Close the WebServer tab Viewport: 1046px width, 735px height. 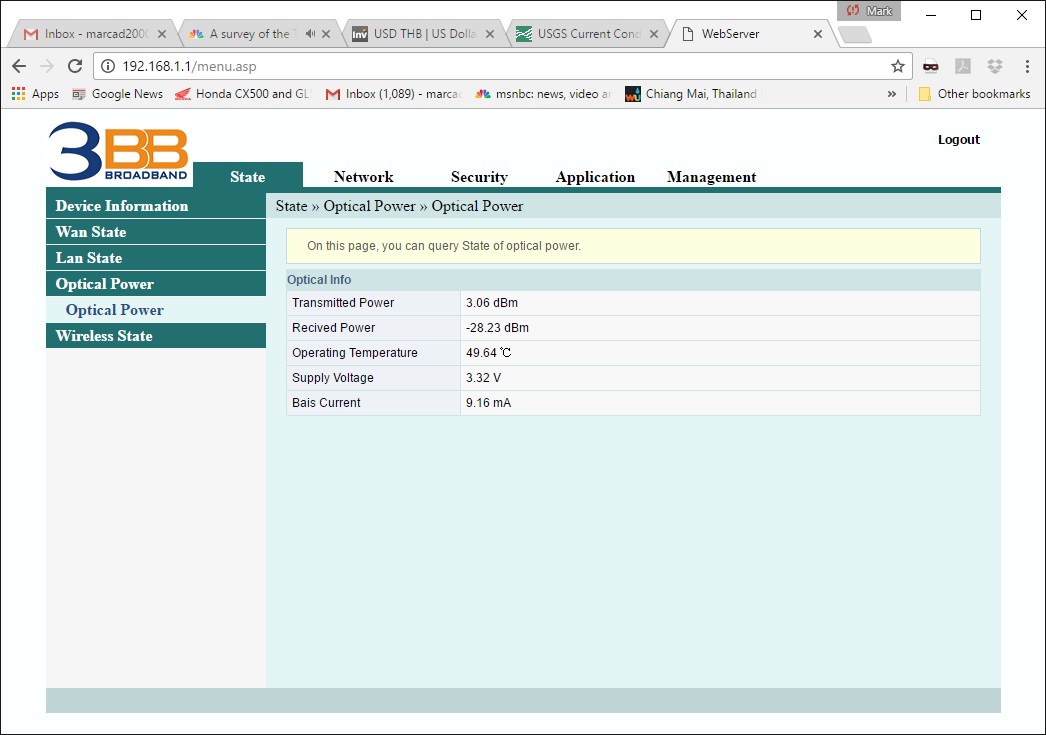pyautogui.click(x=818, y=34)
